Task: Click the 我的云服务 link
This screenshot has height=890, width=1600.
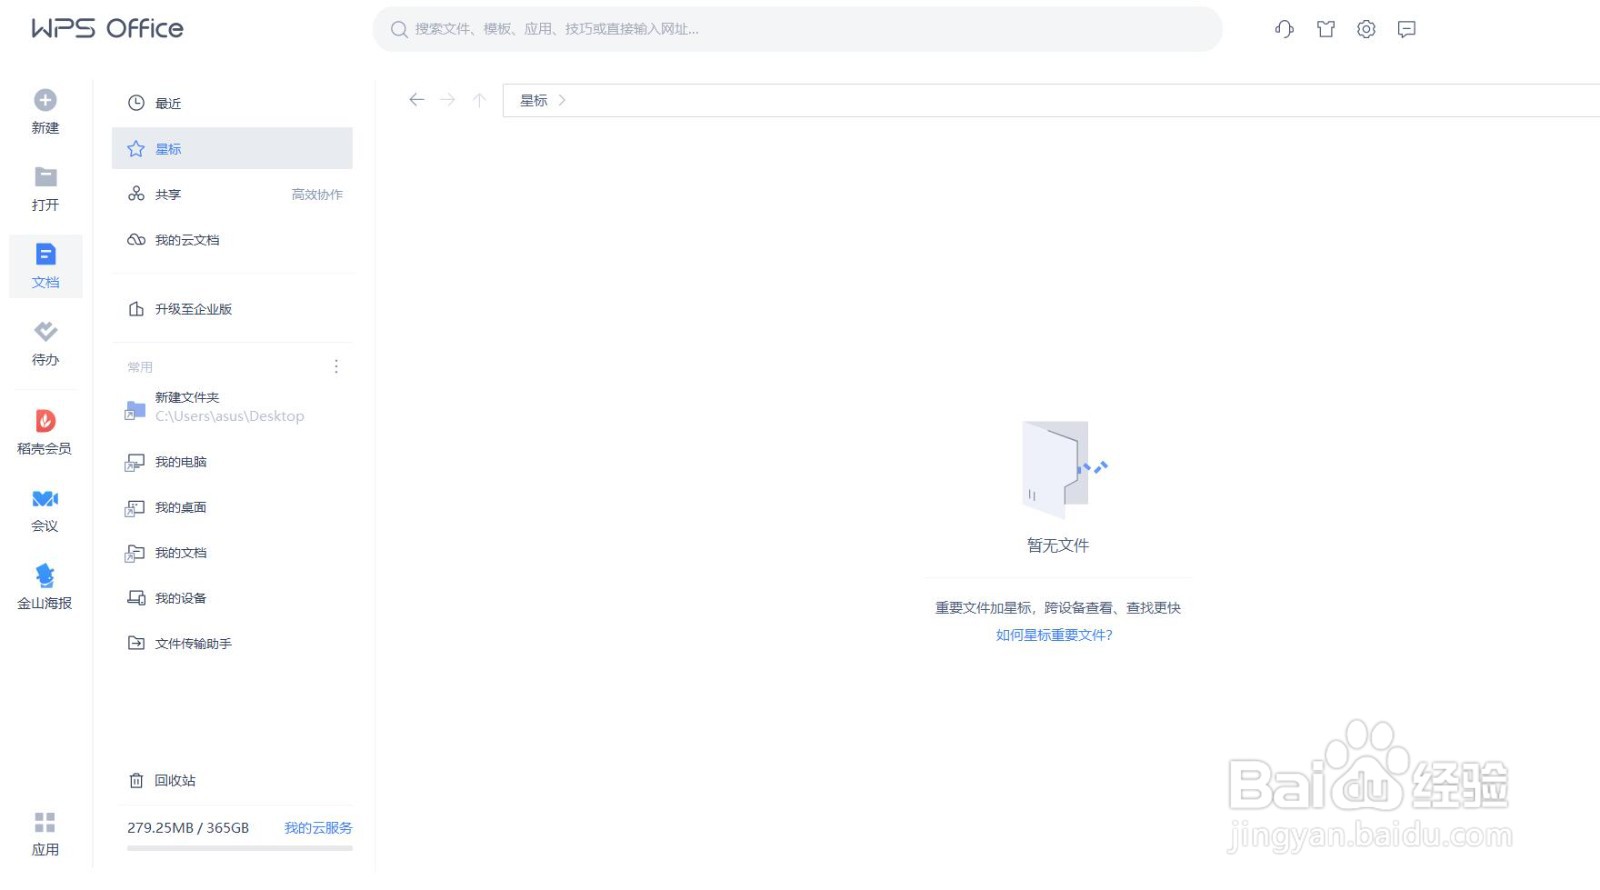Action: tap(318, 828)
